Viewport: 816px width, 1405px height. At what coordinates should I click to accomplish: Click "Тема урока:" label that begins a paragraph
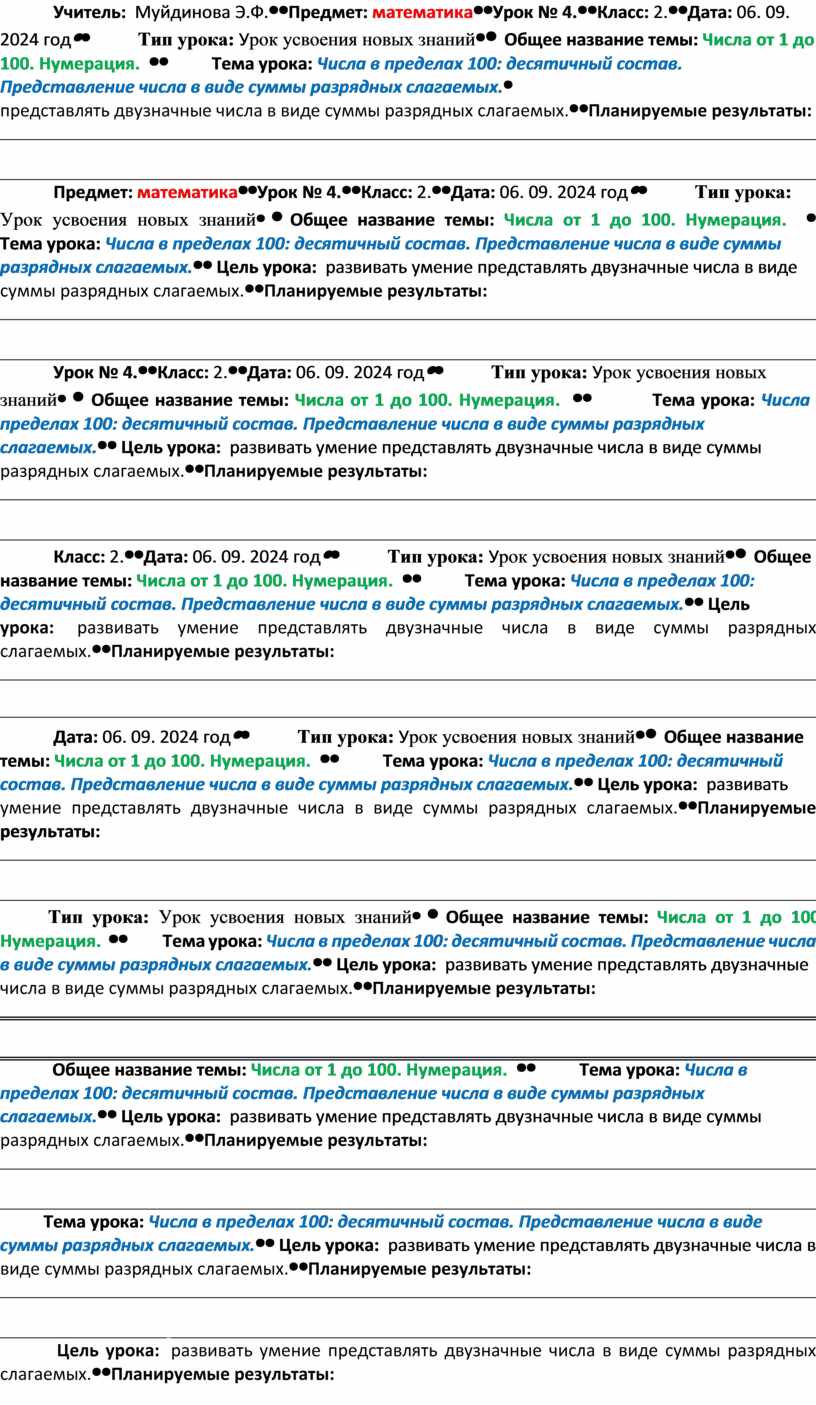[x=94, y=1222]
